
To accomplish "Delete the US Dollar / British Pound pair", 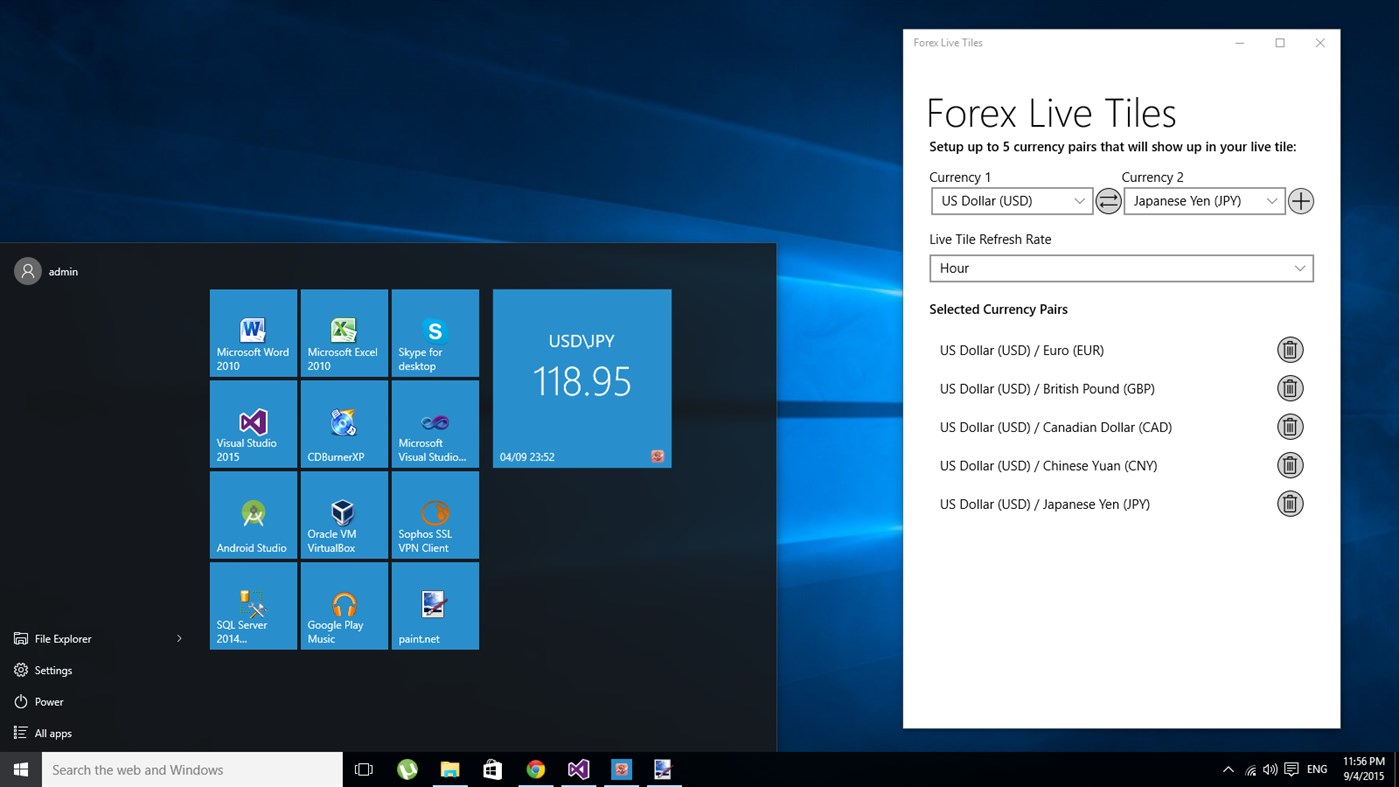I will (1290, 388).
